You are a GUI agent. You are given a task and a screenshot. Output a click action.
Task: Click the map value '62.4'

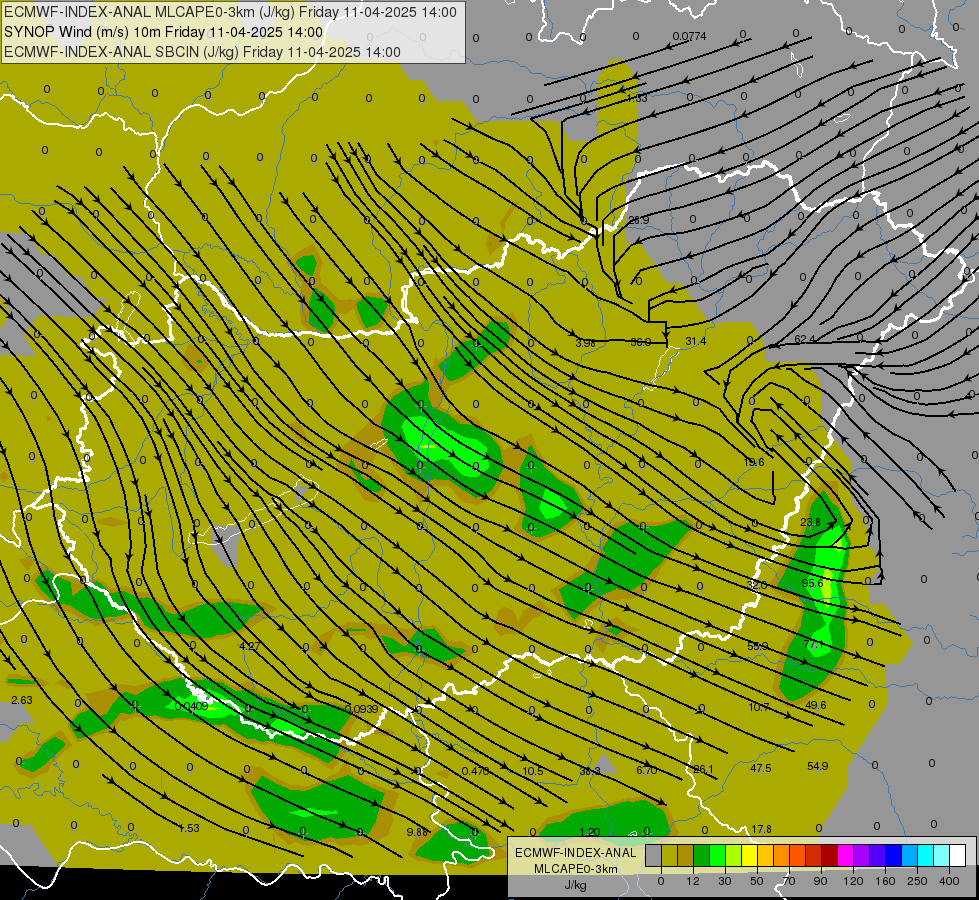pyautogui.click(x=804, y=339)
